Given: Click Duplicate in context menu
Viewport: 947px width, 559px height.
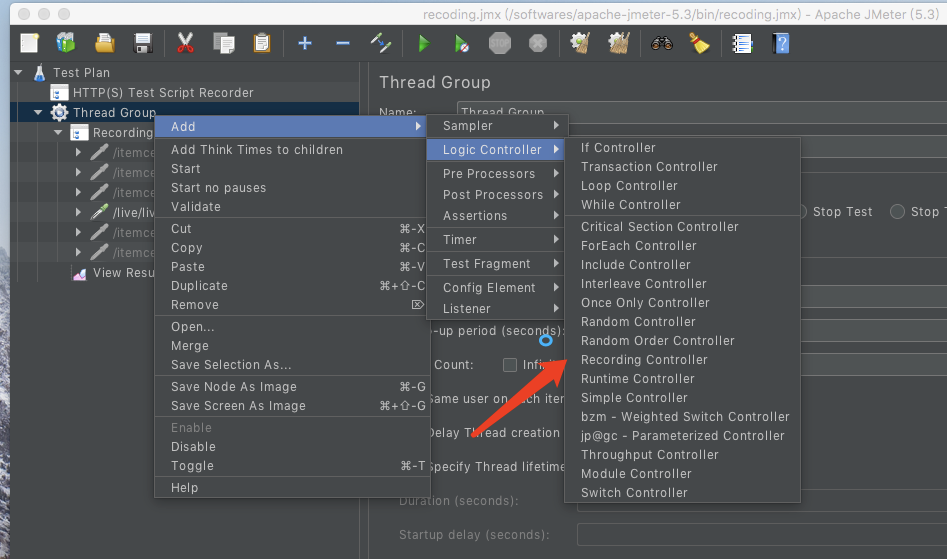Looking at the screenshot, I should pyautogui.click(x=292, y=286).
